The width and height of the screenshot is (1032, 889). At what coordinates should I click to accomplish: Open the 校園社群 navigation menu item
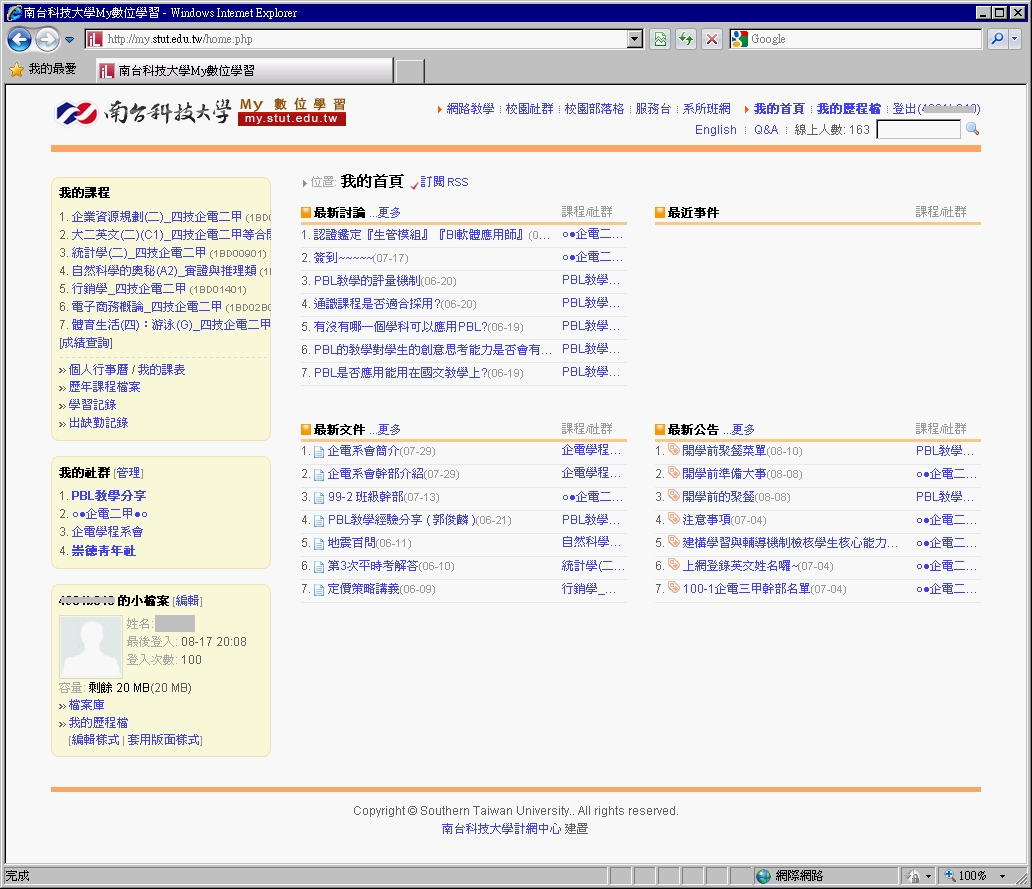[529, 109]
